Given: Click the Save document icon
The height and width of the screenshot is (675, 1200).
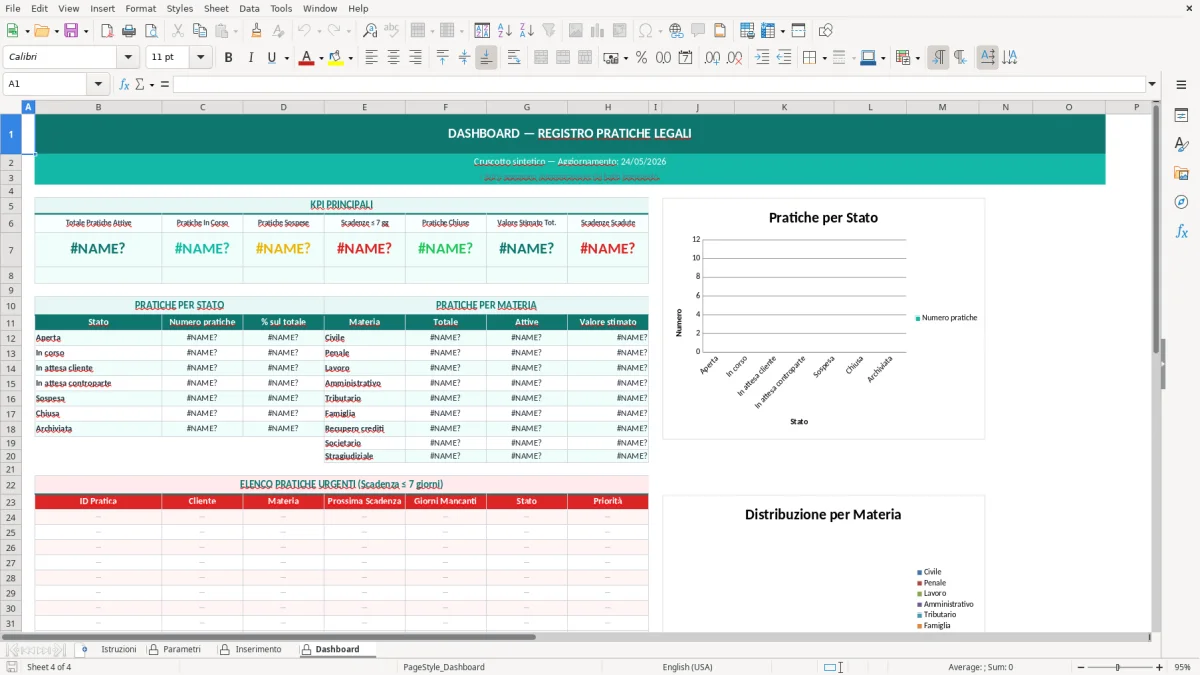Looking at the screenshot, I should pos(71,31).
